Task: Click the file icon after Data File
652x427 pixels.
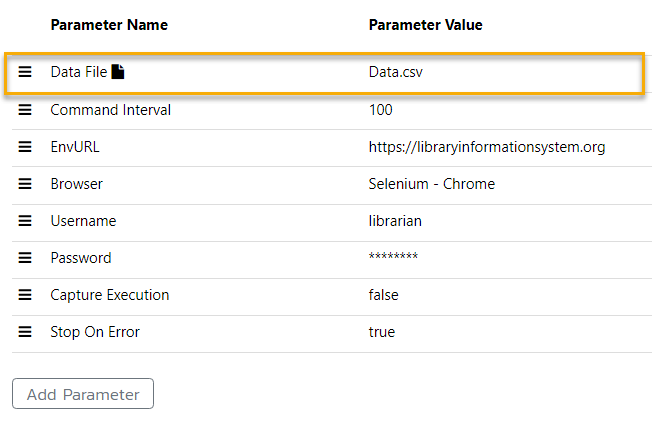Action: 118,72
